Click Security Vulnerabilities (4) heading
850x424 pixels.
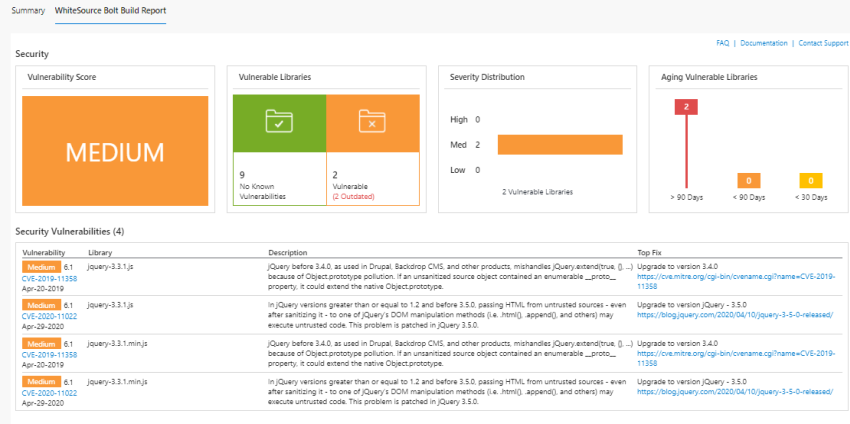(70, 232)
